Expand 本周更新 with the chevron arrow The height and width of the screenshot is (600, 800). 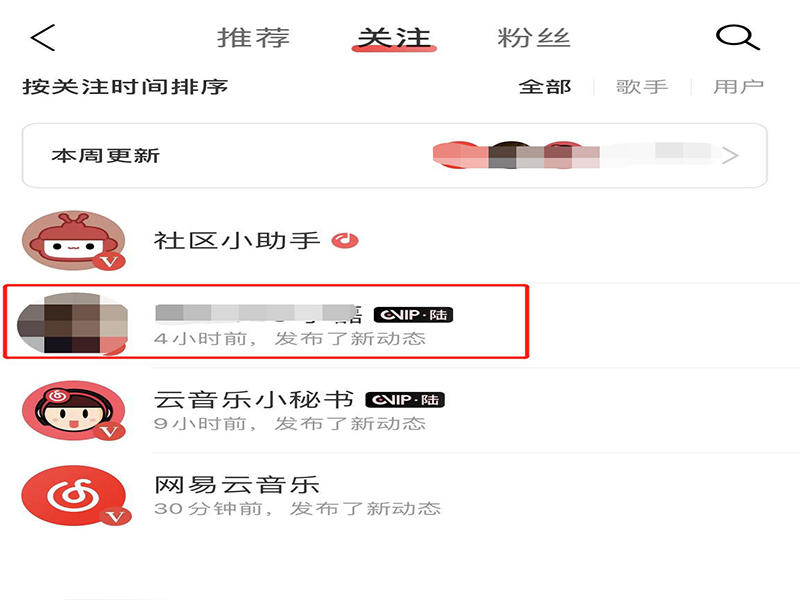point(730,155)
